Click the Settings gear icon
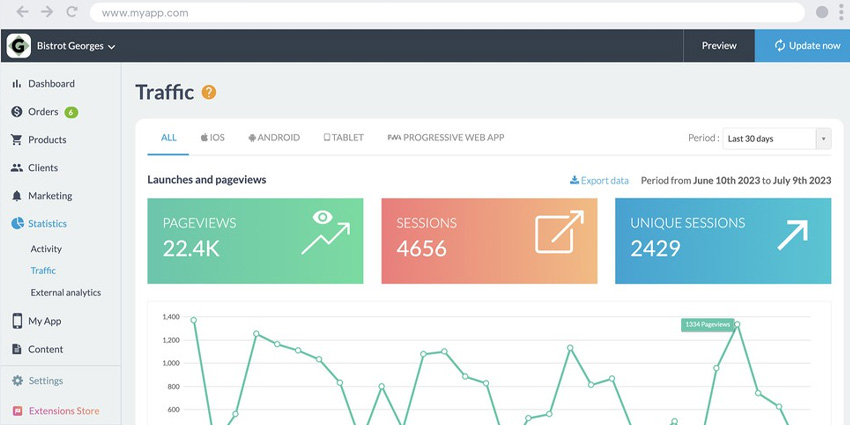The image size is (850, 425). 18,381
